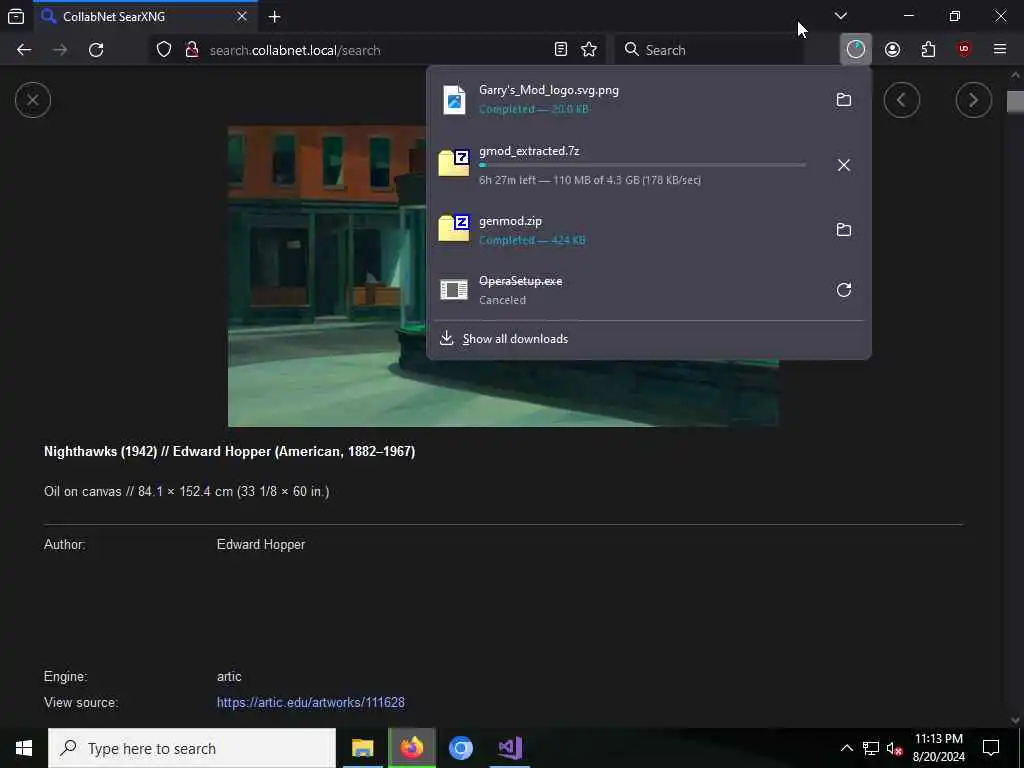This screenshot has width=1024, height=768.
Task: Click the taskbar Type here to search box
Action: coord(191,748)
